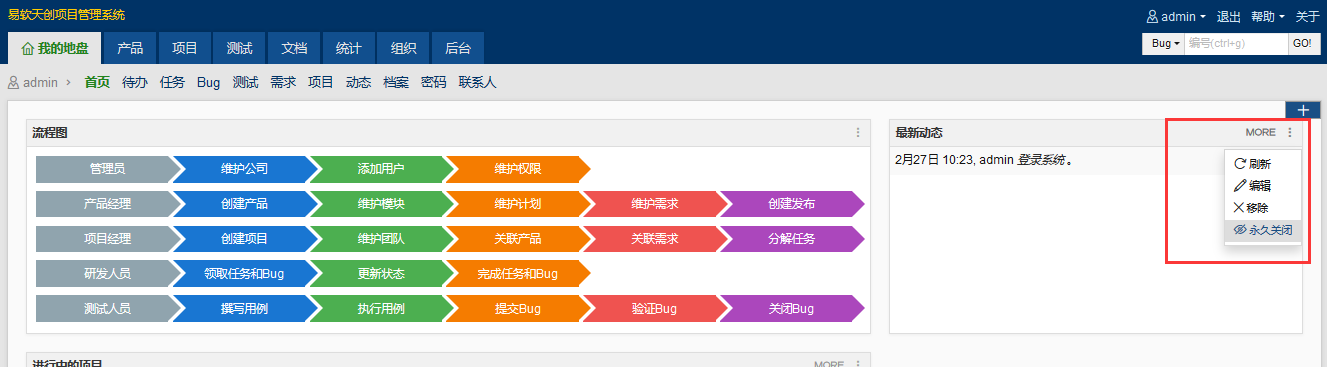Screen dimensions: 1327x367
Task: Click the refresh icon in the block menu
Action: 1240,163
